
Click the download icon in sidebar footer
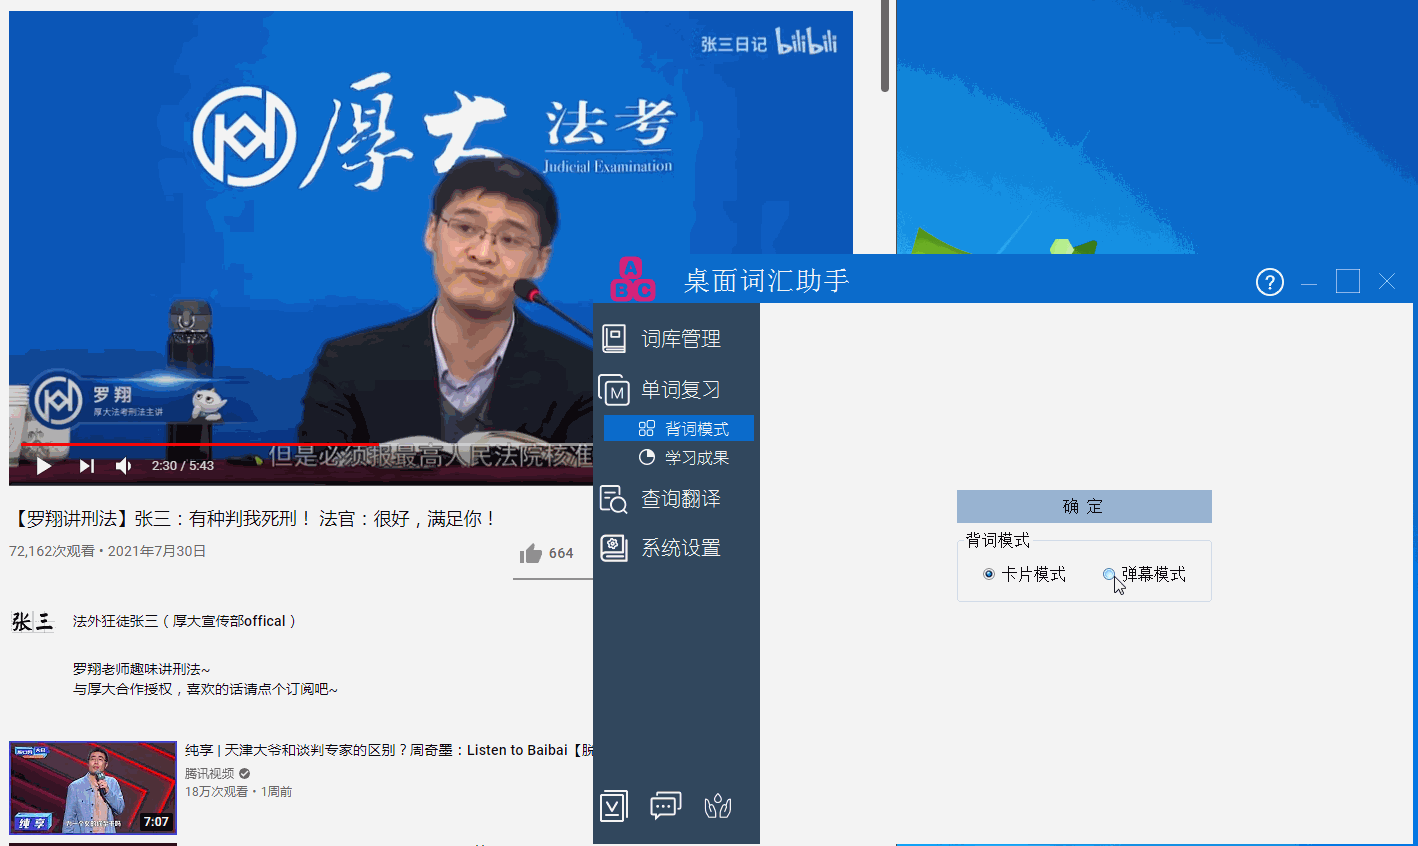click(x=614, y=806)
